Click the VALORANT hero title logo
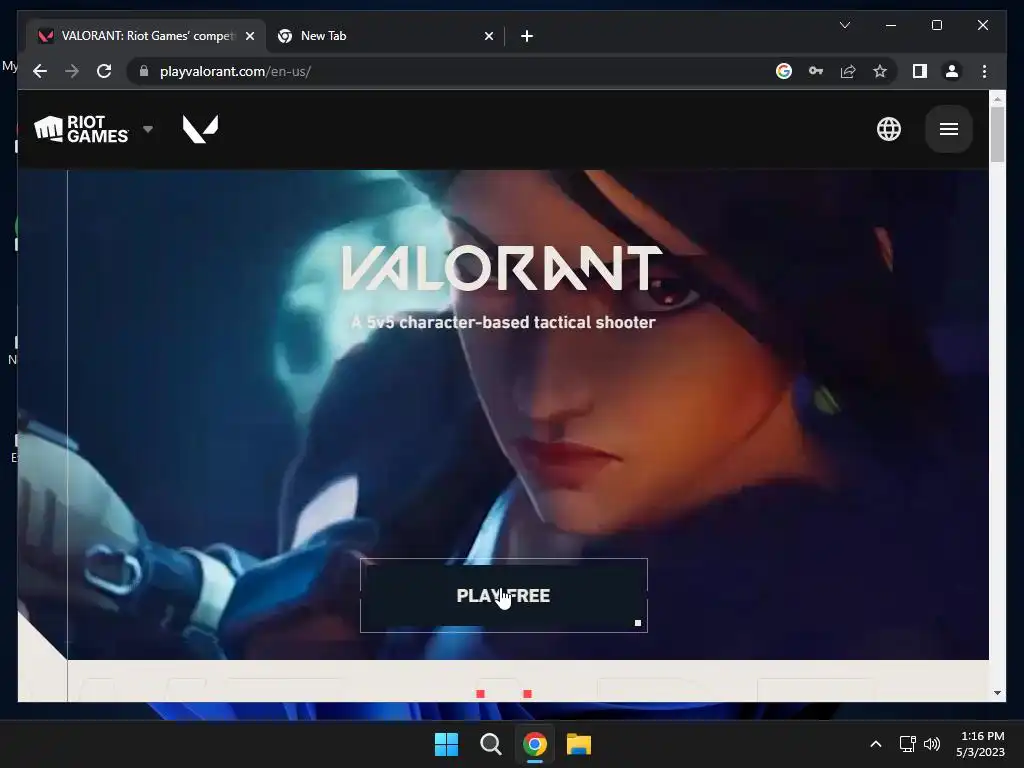1024x768 pixels. [x=502, y=268]
